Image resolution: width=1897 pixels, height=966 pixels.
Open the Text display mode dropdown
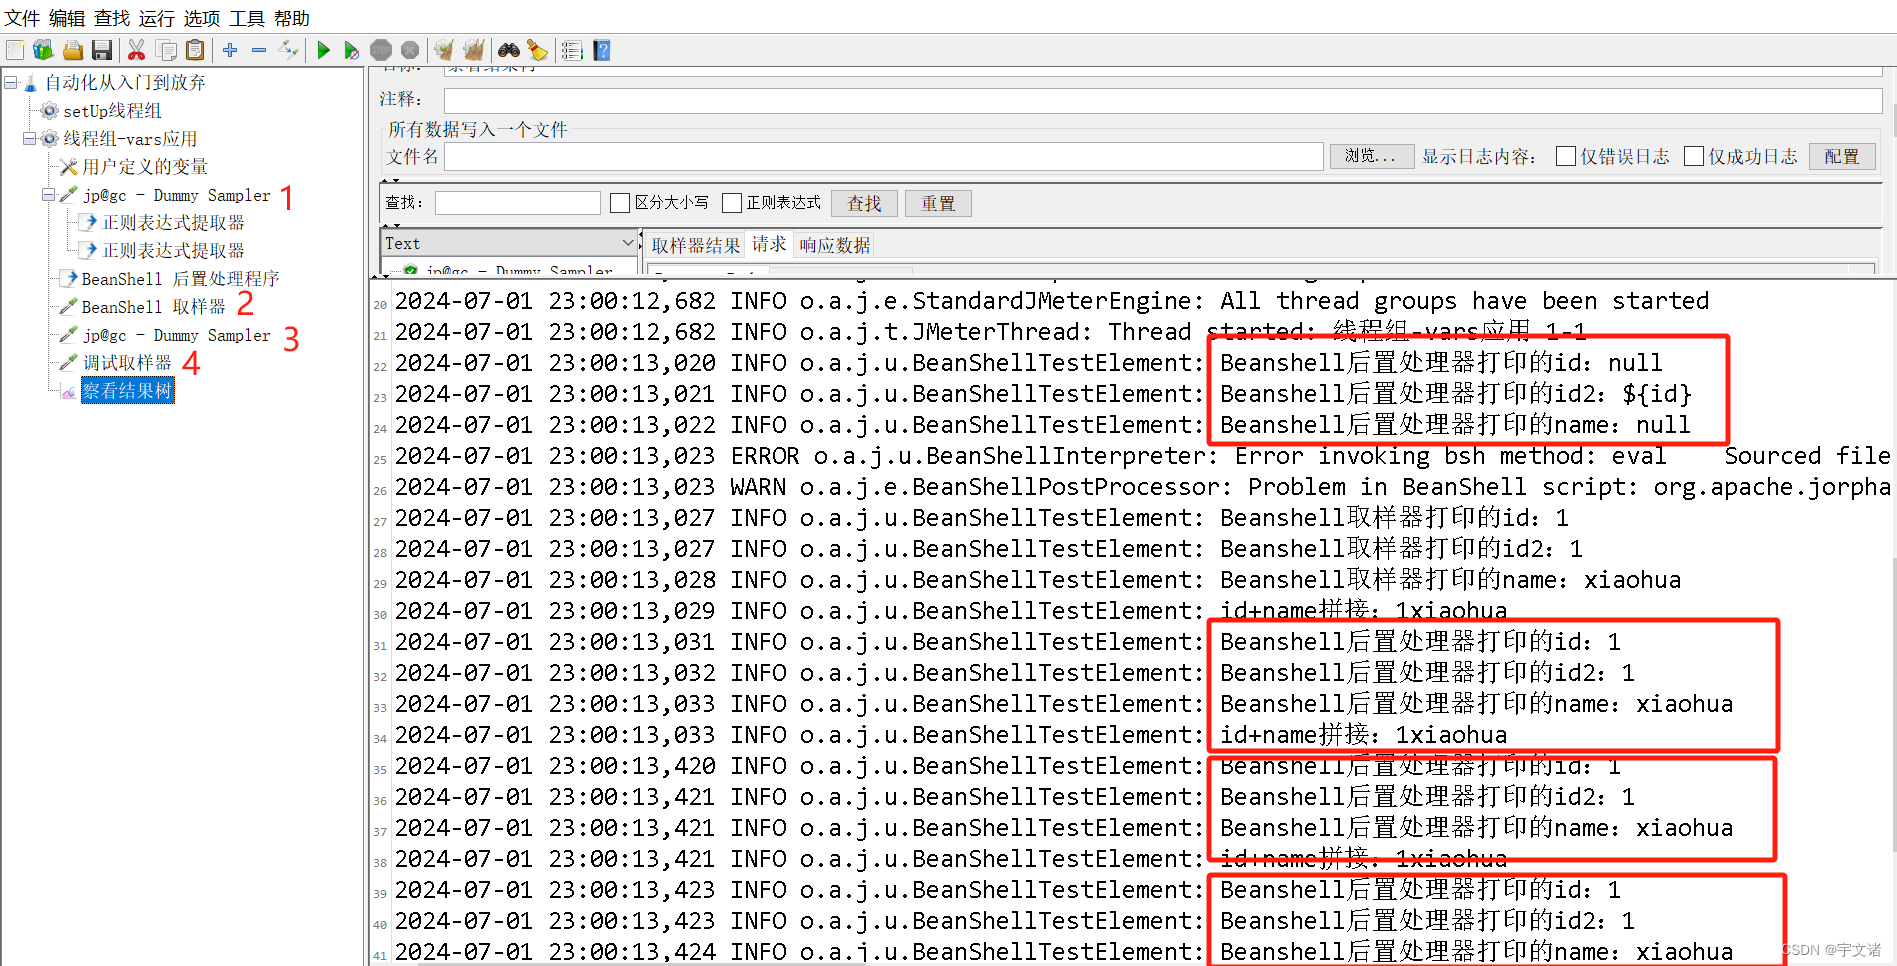(x=627, y=242)
